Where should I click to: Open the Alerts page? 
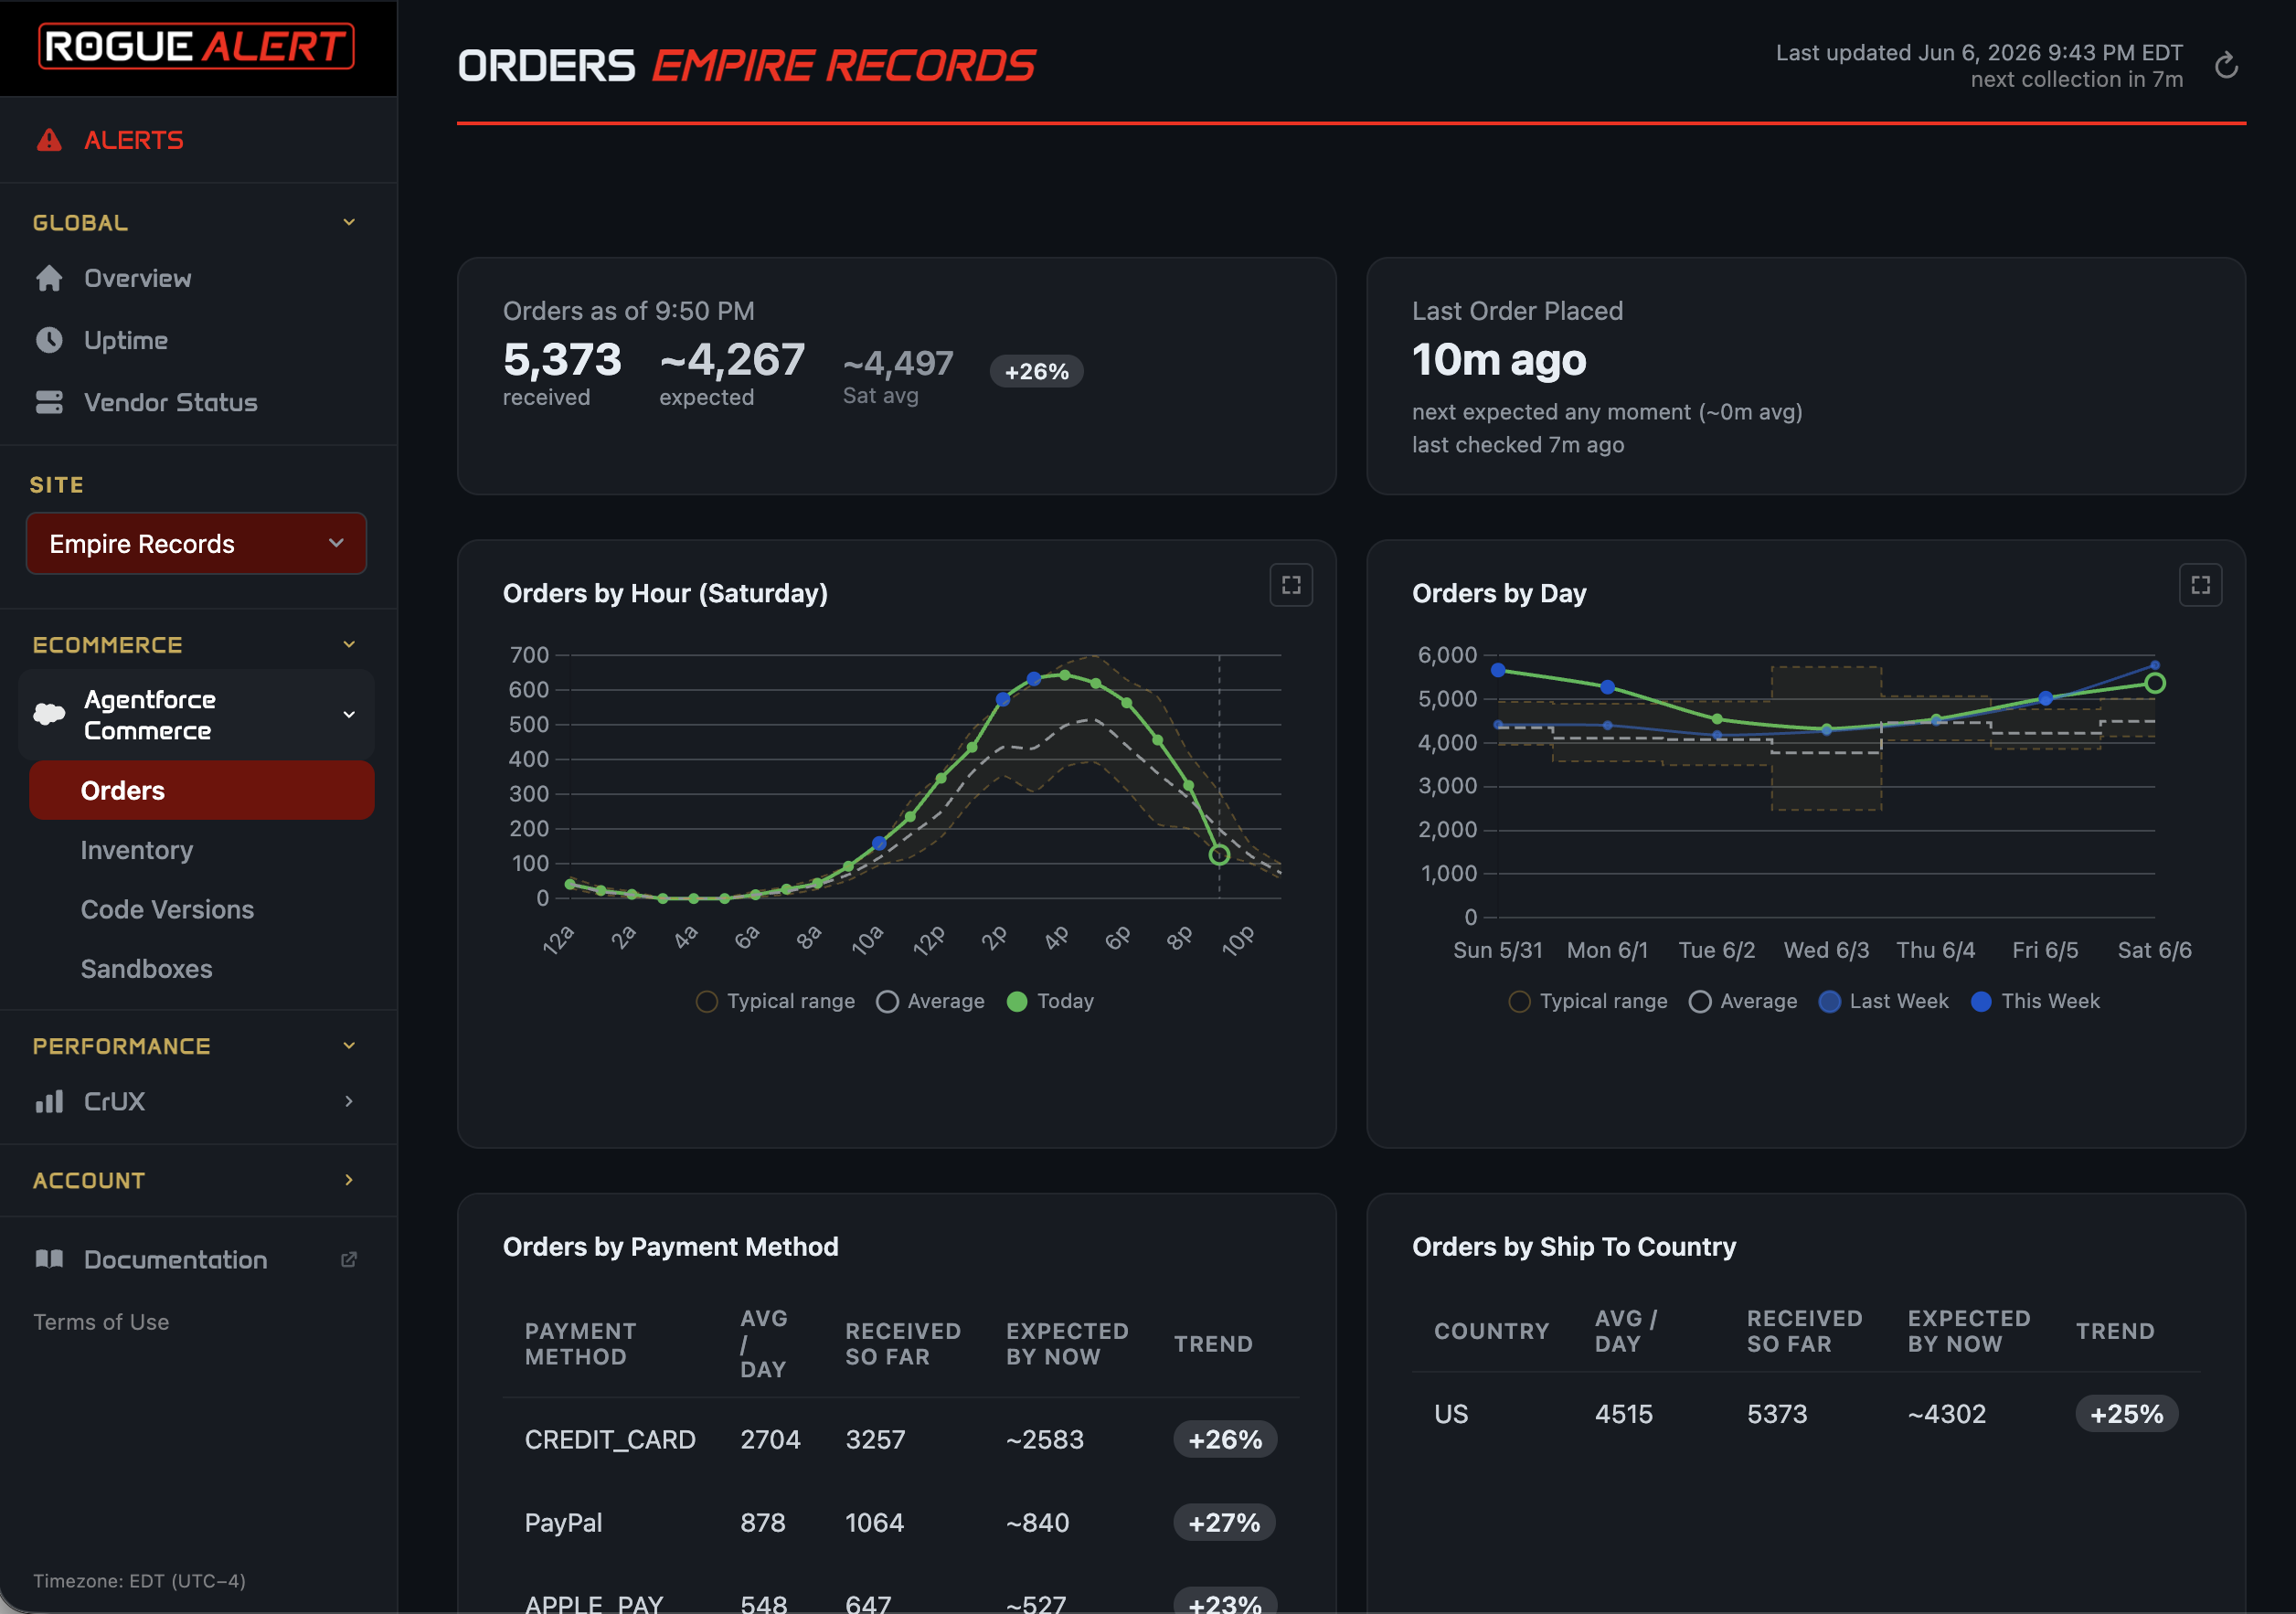[x=133, y=140]
